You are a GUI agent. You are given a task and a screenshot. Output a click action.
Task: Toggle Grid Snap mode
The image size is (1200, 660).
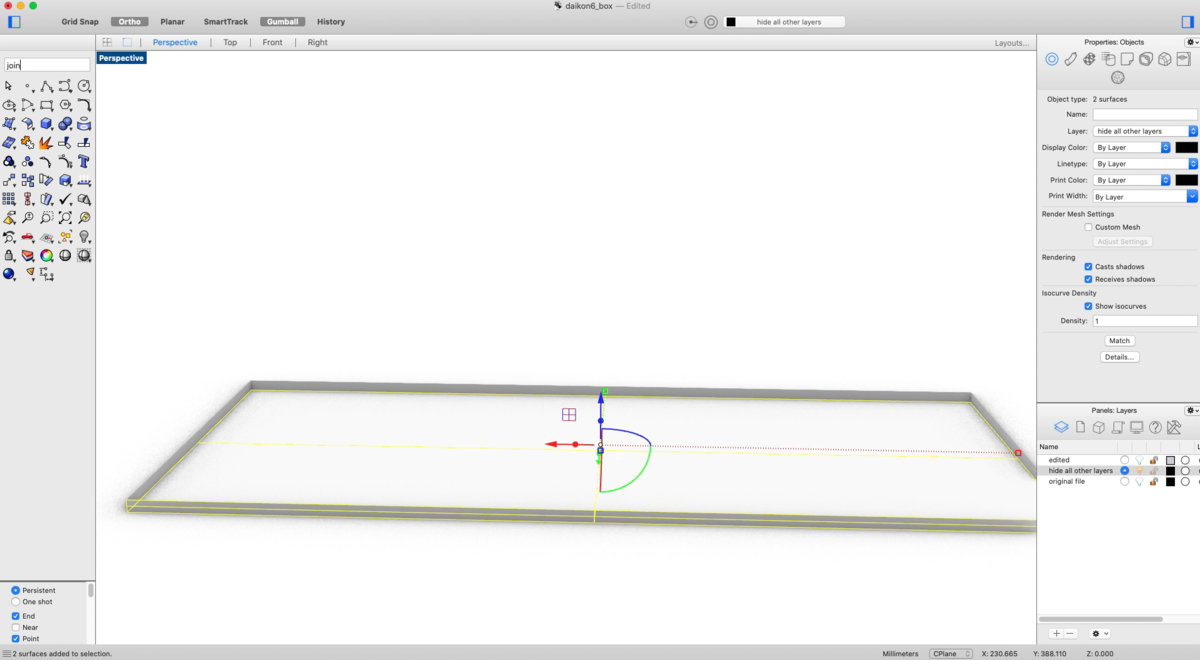click(79, 21)
